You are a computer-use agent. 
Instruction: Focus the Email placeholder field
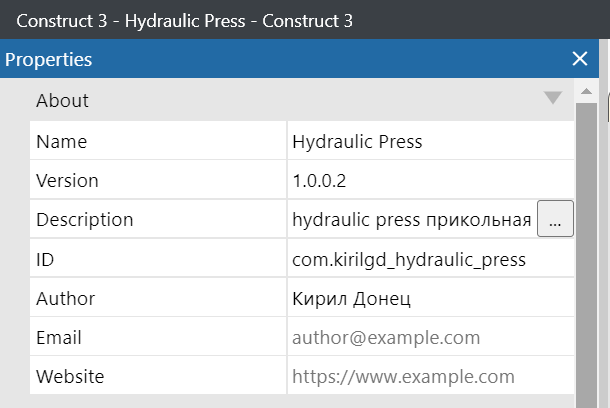[x=431, y=336]
